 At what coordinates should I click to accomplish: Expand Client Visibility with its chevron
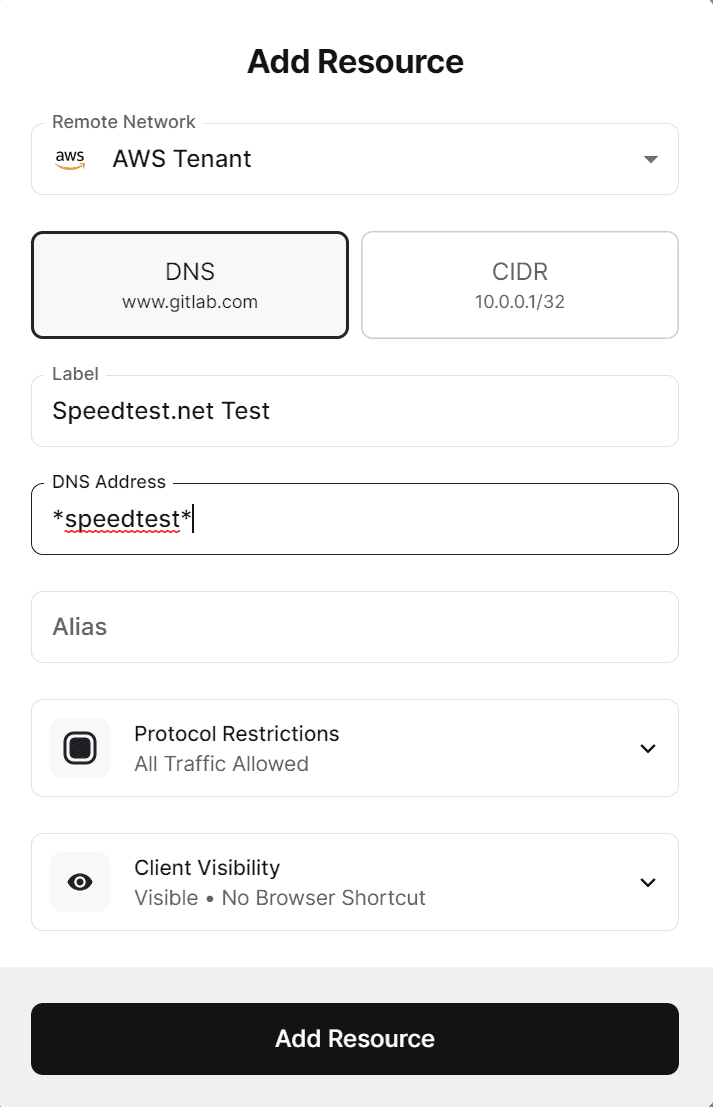click(648, 882)
